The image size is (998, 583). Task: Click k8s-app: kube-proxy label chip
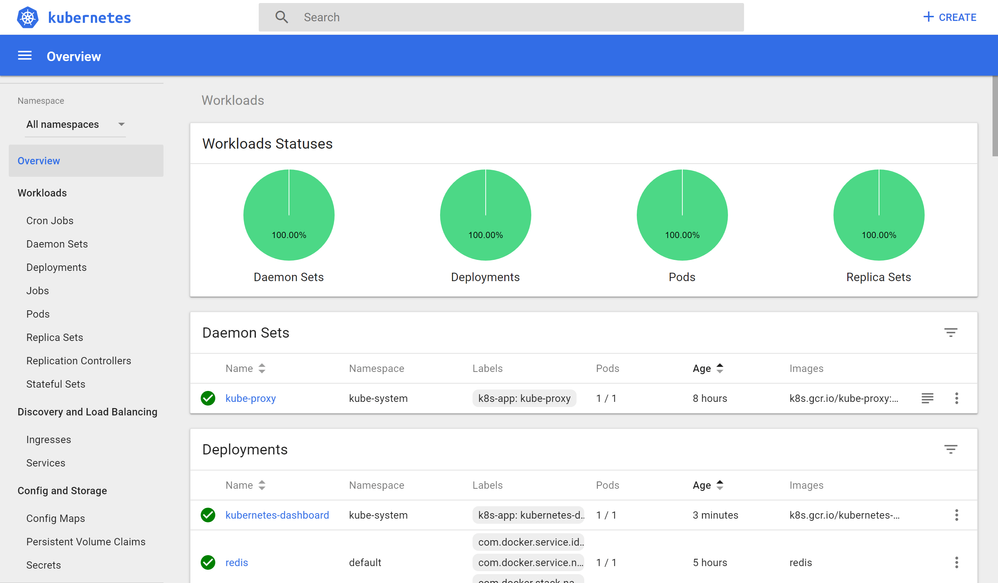point(524,398)
